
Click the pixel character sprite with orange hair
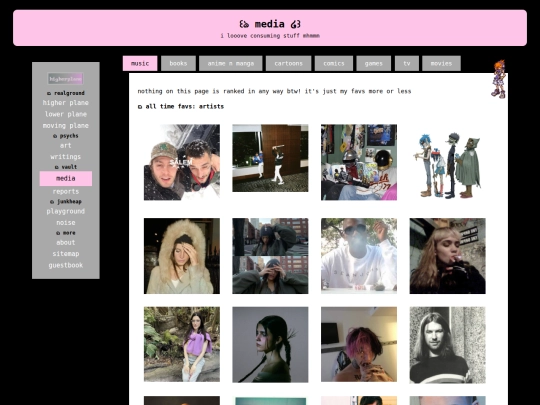(499, 79)
